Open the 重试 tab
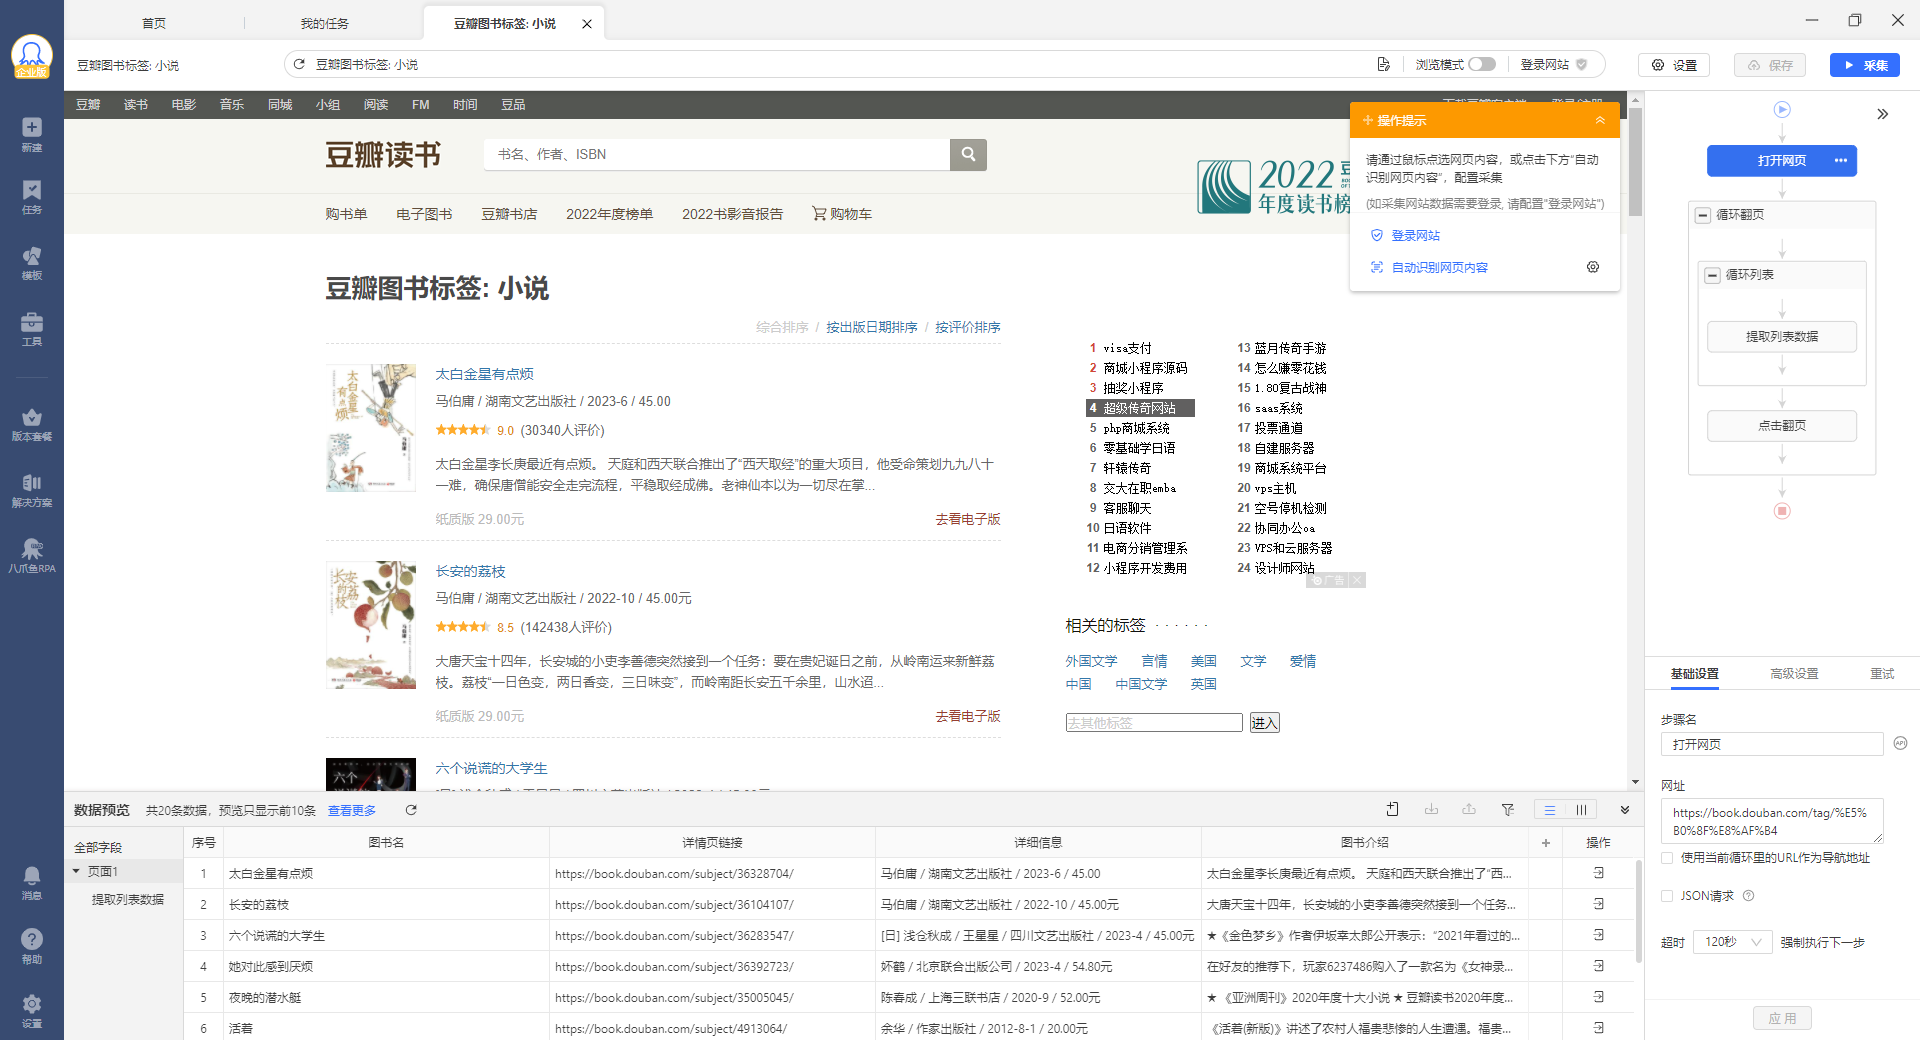This screenshot has height=1040, width=1920. click(x=1882, y=674)
